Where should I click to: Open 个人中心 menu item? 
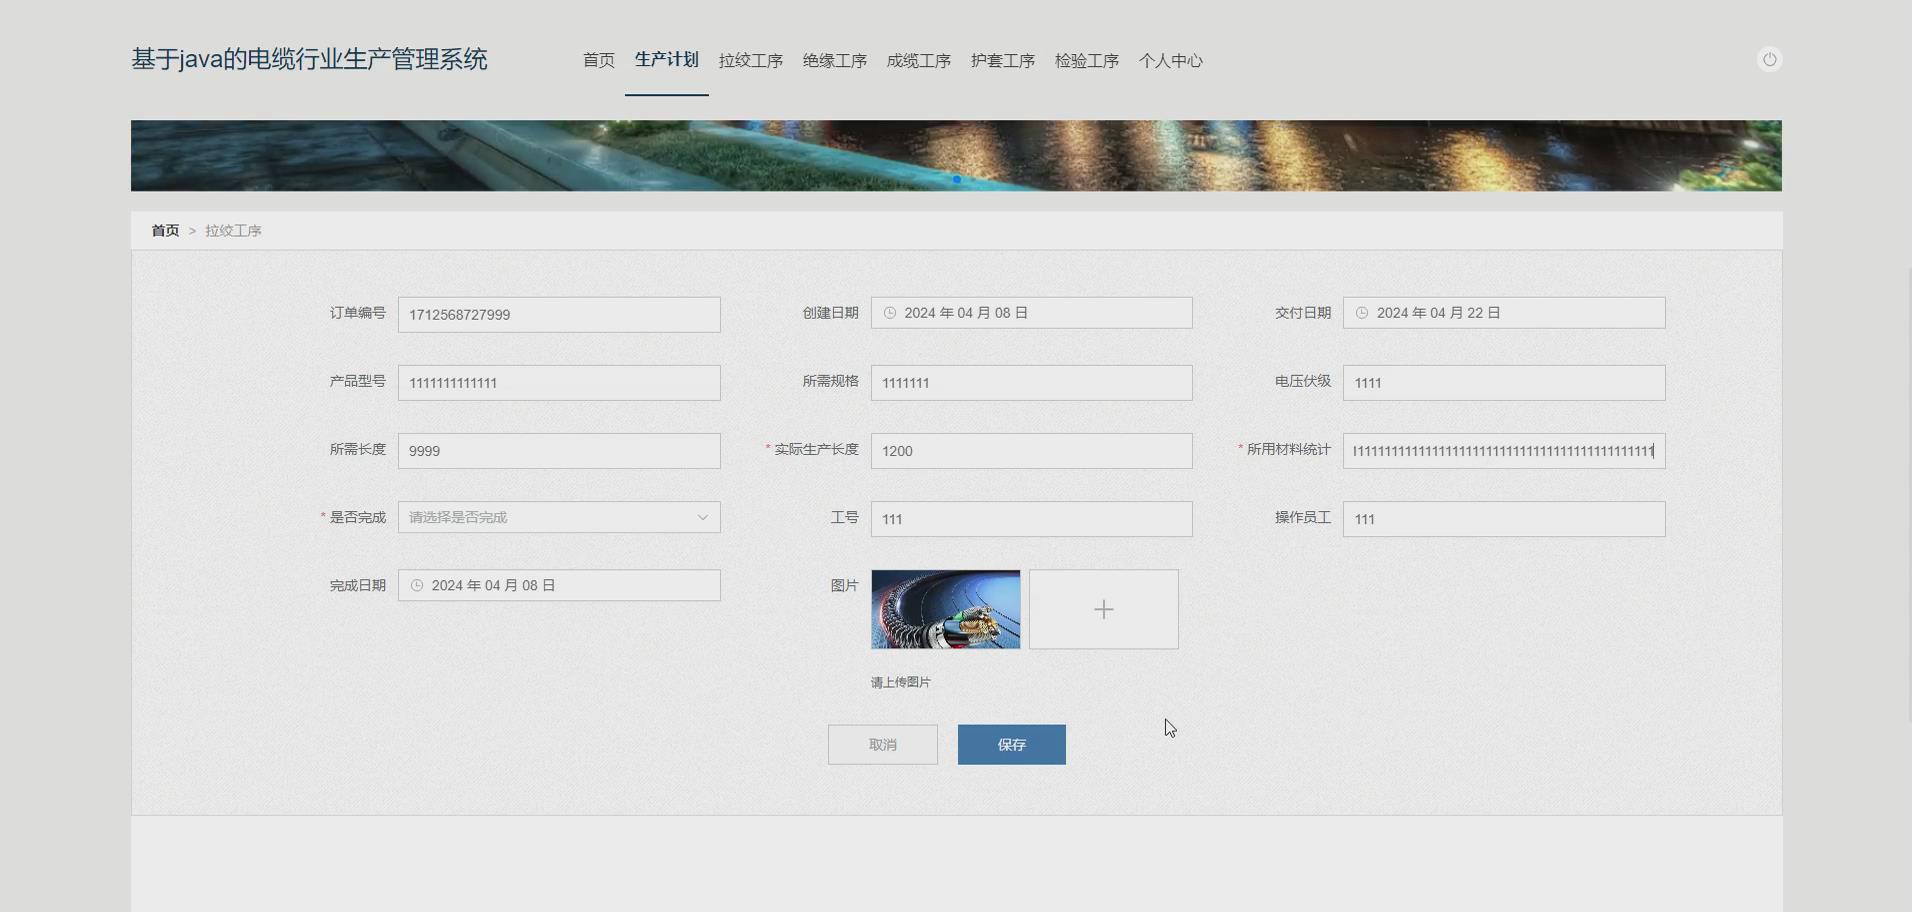[1171, 61]
